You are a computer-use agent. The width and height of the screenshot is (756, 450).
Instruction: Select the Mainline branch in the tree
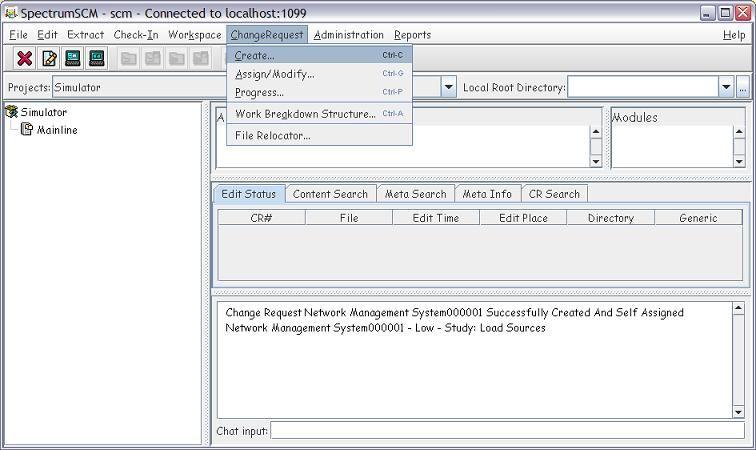point(56,130)
